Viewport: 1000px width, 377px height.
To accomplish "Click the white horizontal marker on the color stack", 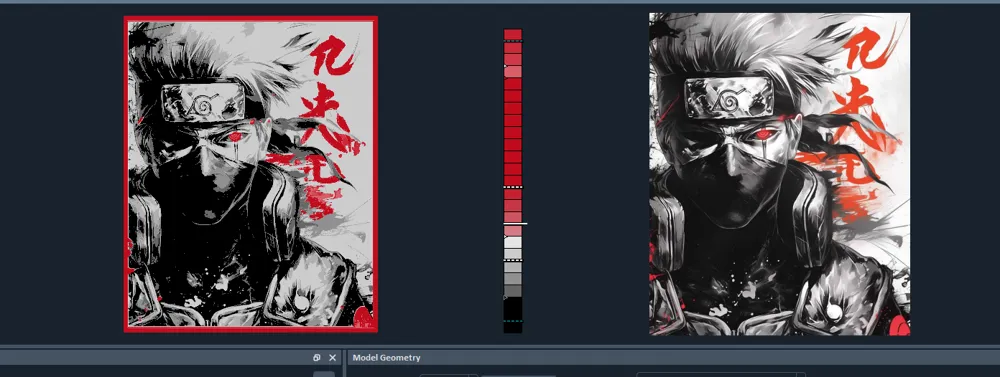I will (516, 224).
